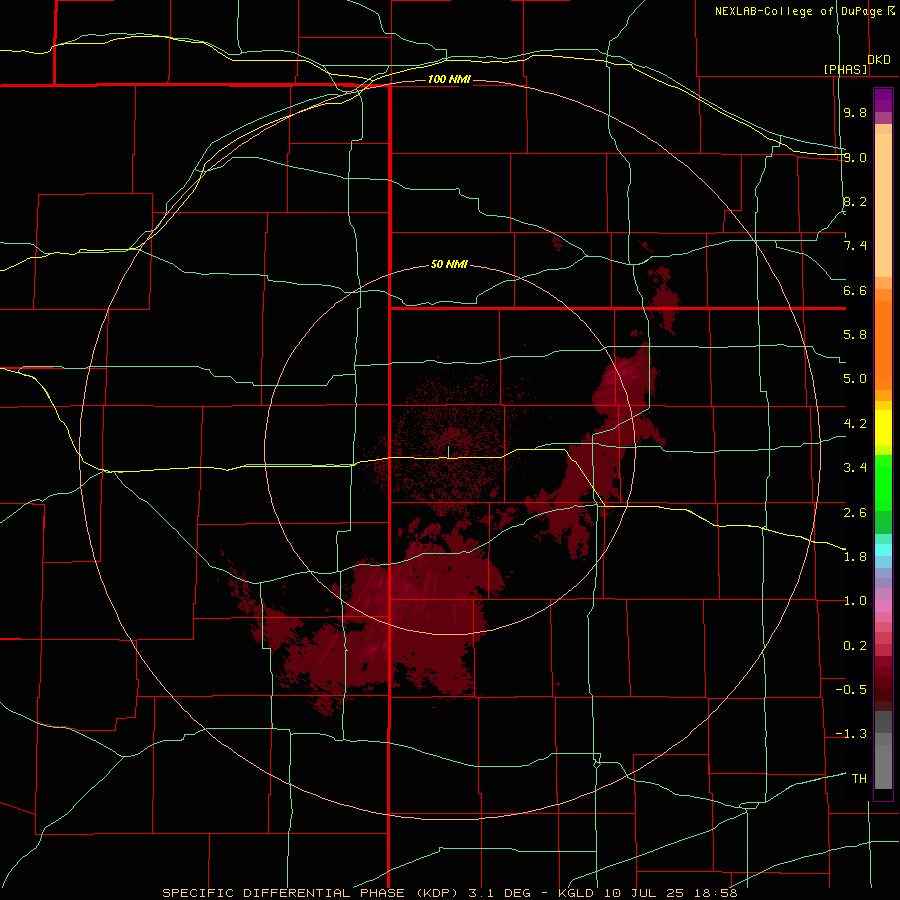Screen dimensions: 900x900
Task: Click the 8.2 legend value
Action: click(855, 201)
